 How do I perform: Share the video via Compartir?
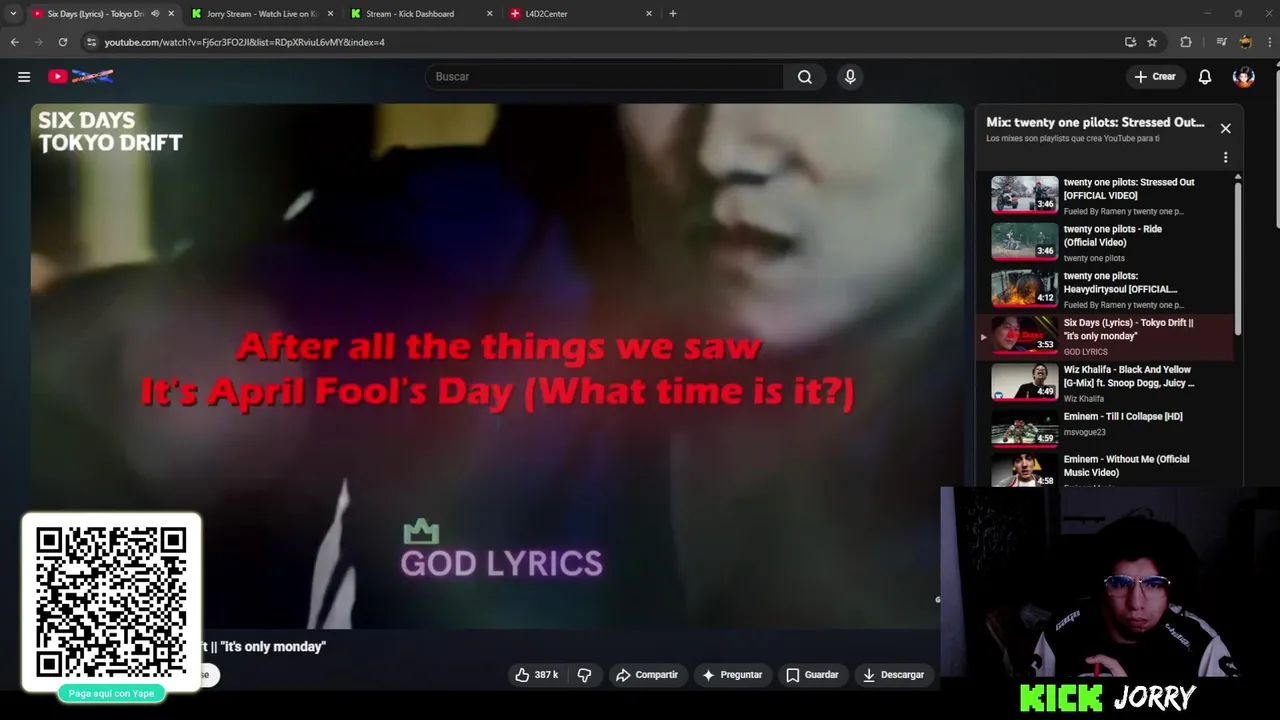tap(647, 675)
